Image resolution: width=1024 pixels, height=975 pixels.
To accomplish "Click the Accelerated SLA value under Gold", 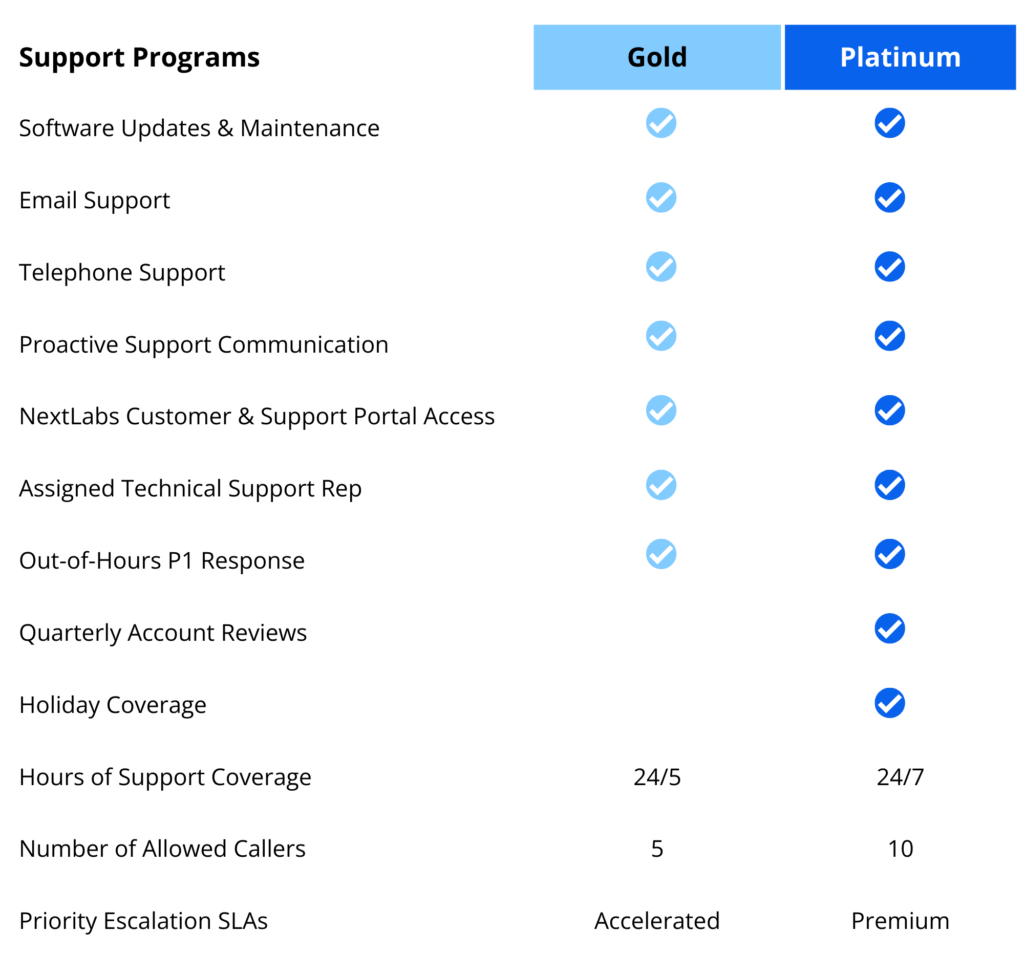I will [x=657, y=921].
